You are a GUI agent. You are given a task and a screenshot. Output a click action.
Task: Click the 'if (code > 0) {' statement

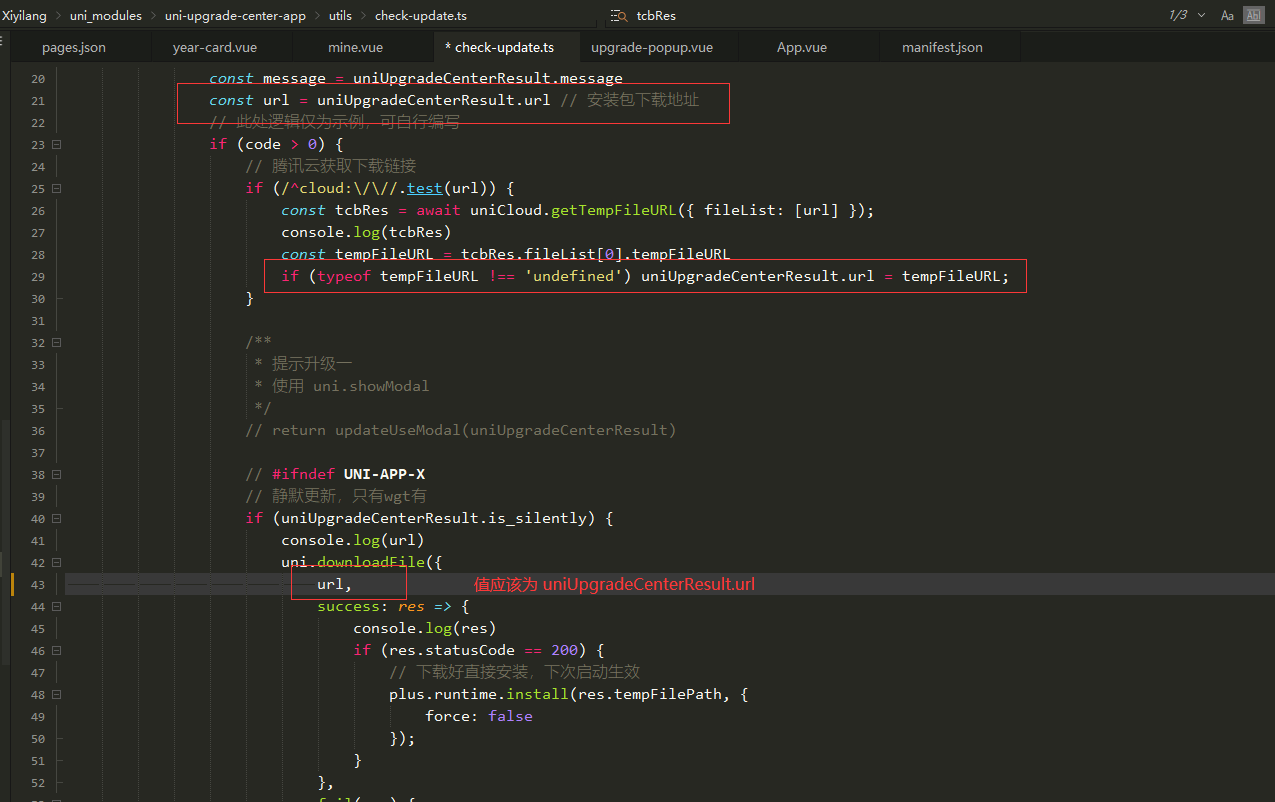[x=276, y=144]
